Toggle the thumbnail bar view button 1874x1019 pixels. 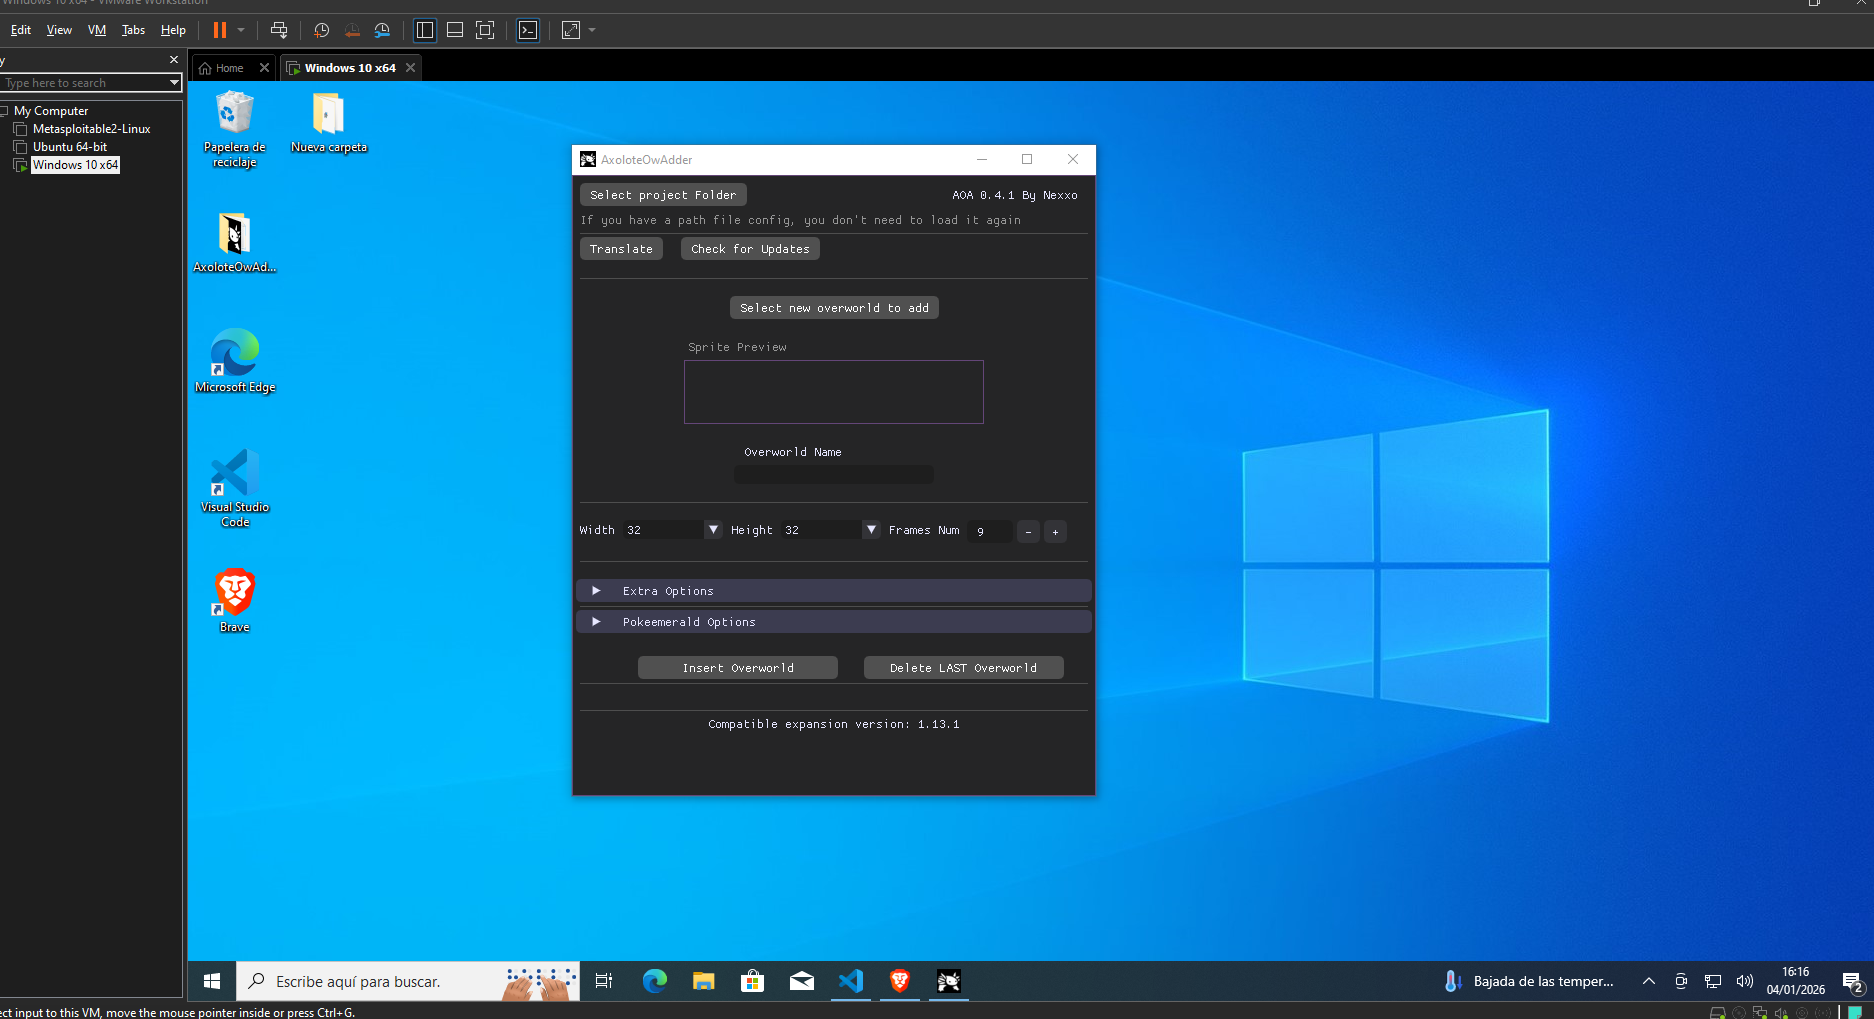(x=455, y=30)
